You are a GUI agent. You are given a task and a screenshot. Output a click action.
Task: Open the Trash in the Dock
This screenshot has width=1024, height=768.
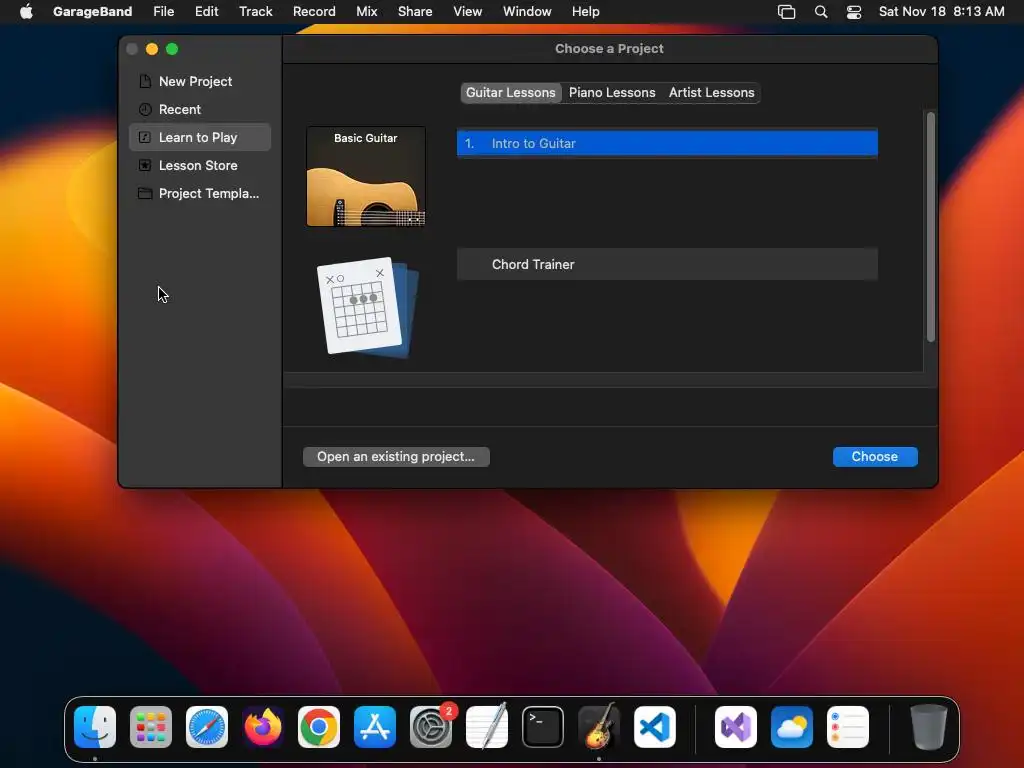click(x=929, y=727)
